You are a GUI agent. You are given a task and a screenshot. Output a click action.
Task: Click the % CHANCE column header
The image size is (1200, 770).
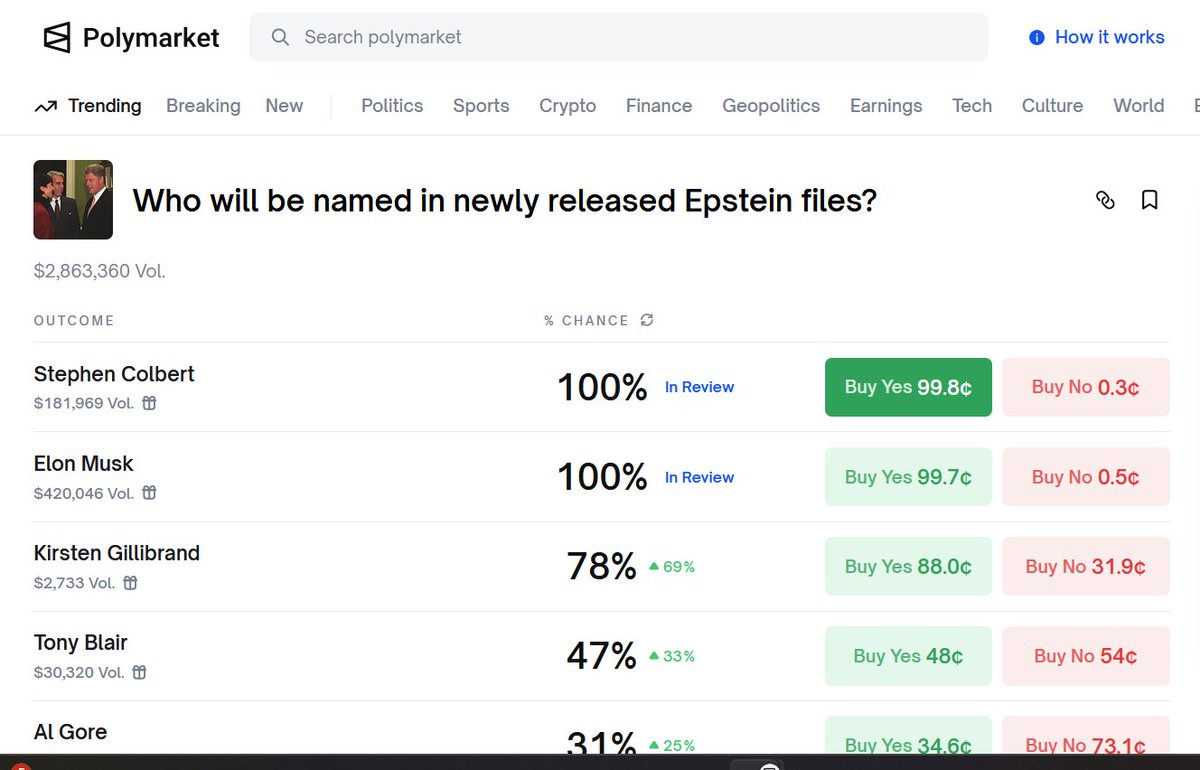pos(586,320)
